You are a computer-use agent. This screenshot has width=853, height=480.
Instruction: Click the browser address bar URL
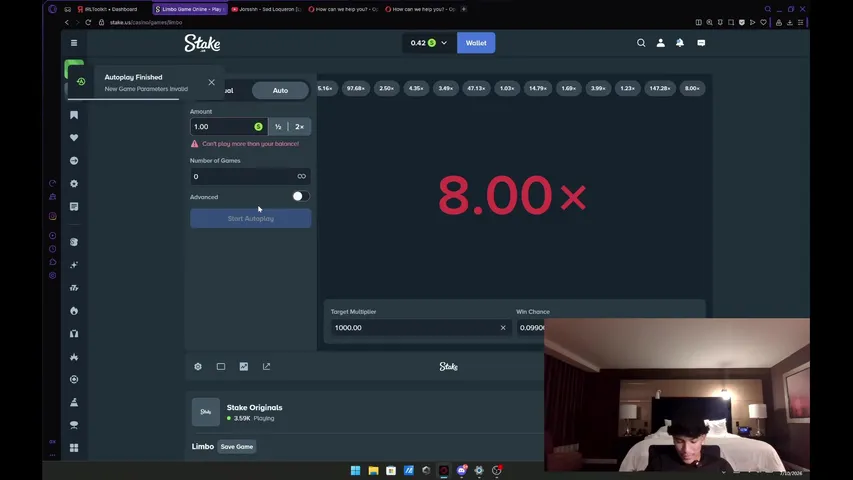coord(146,22)
